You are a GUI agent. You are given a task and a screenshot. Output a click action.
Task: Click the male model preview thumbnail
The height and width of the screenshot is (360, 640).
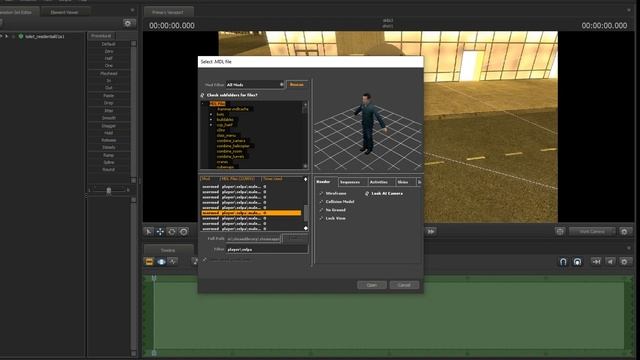(369, 124)
